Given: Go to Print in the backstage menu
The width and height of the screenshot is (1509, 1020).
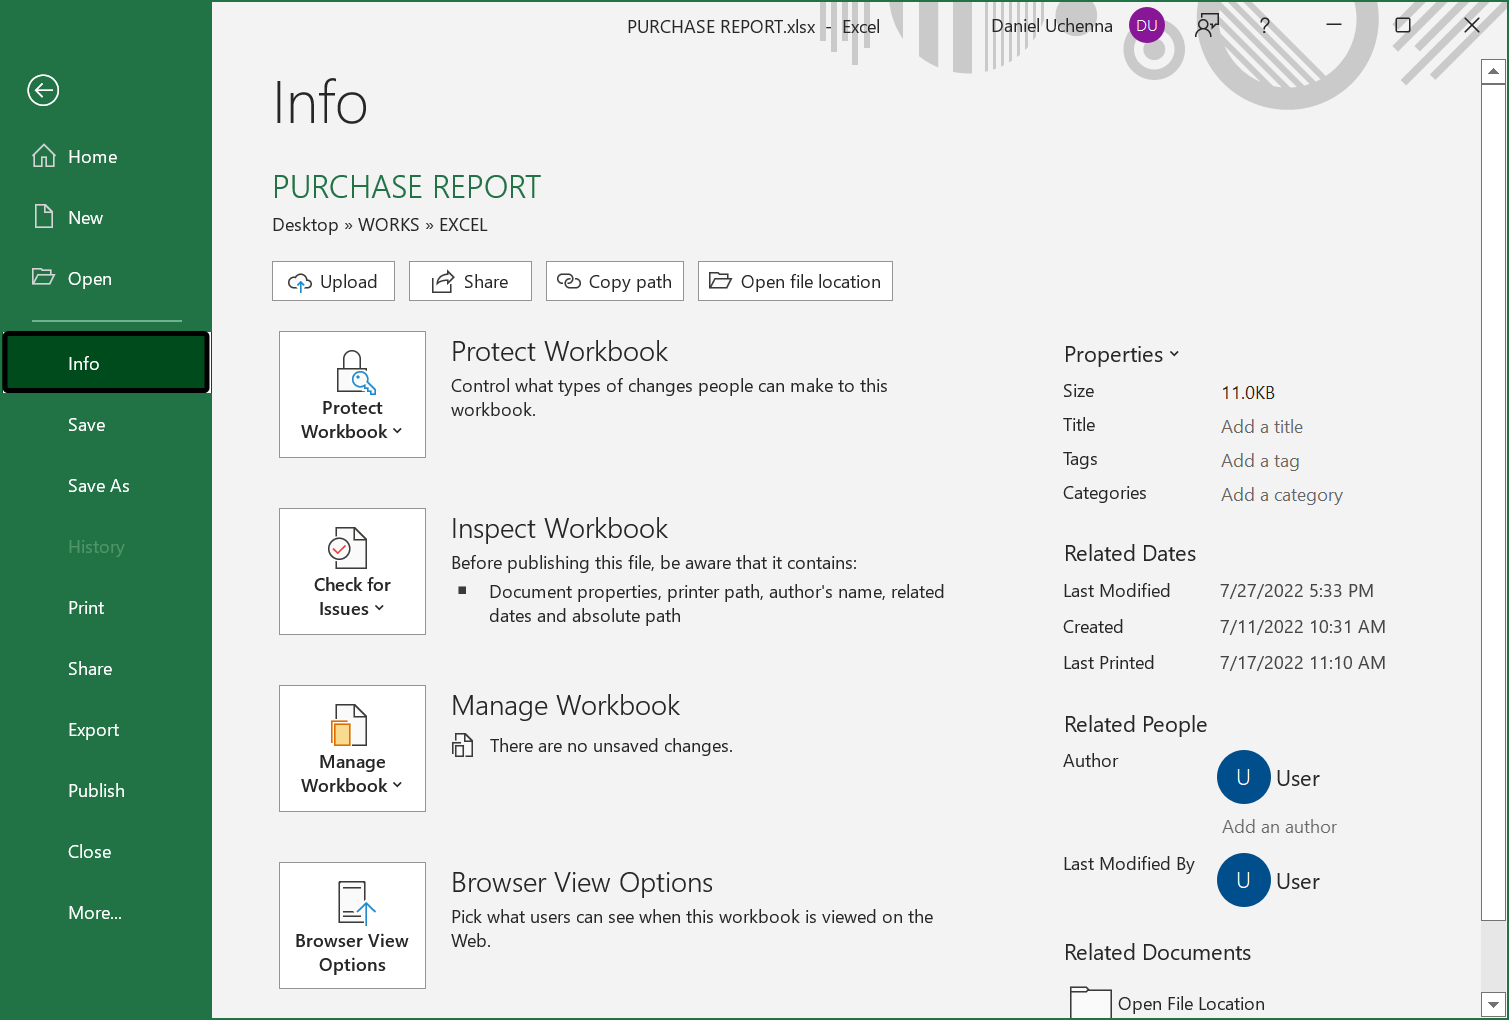Looking at the screenshot, I should pyautogui.click(x=86, y=608).
